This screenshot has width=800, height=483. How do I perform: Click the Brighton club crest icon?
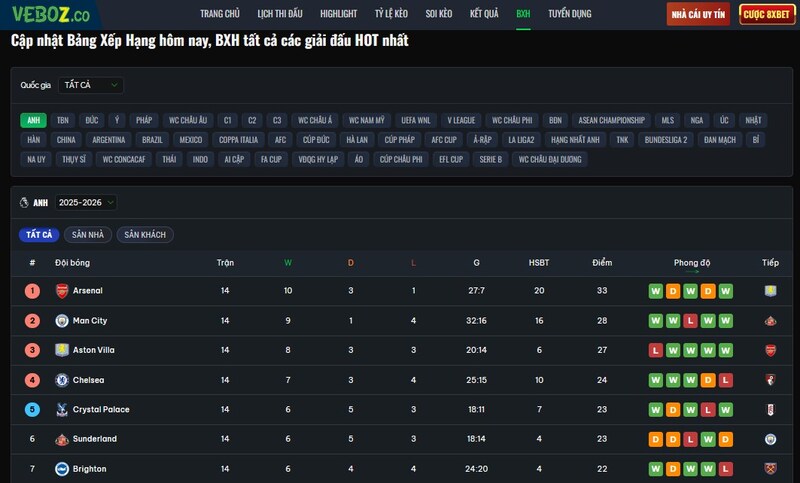coord(62,469)
